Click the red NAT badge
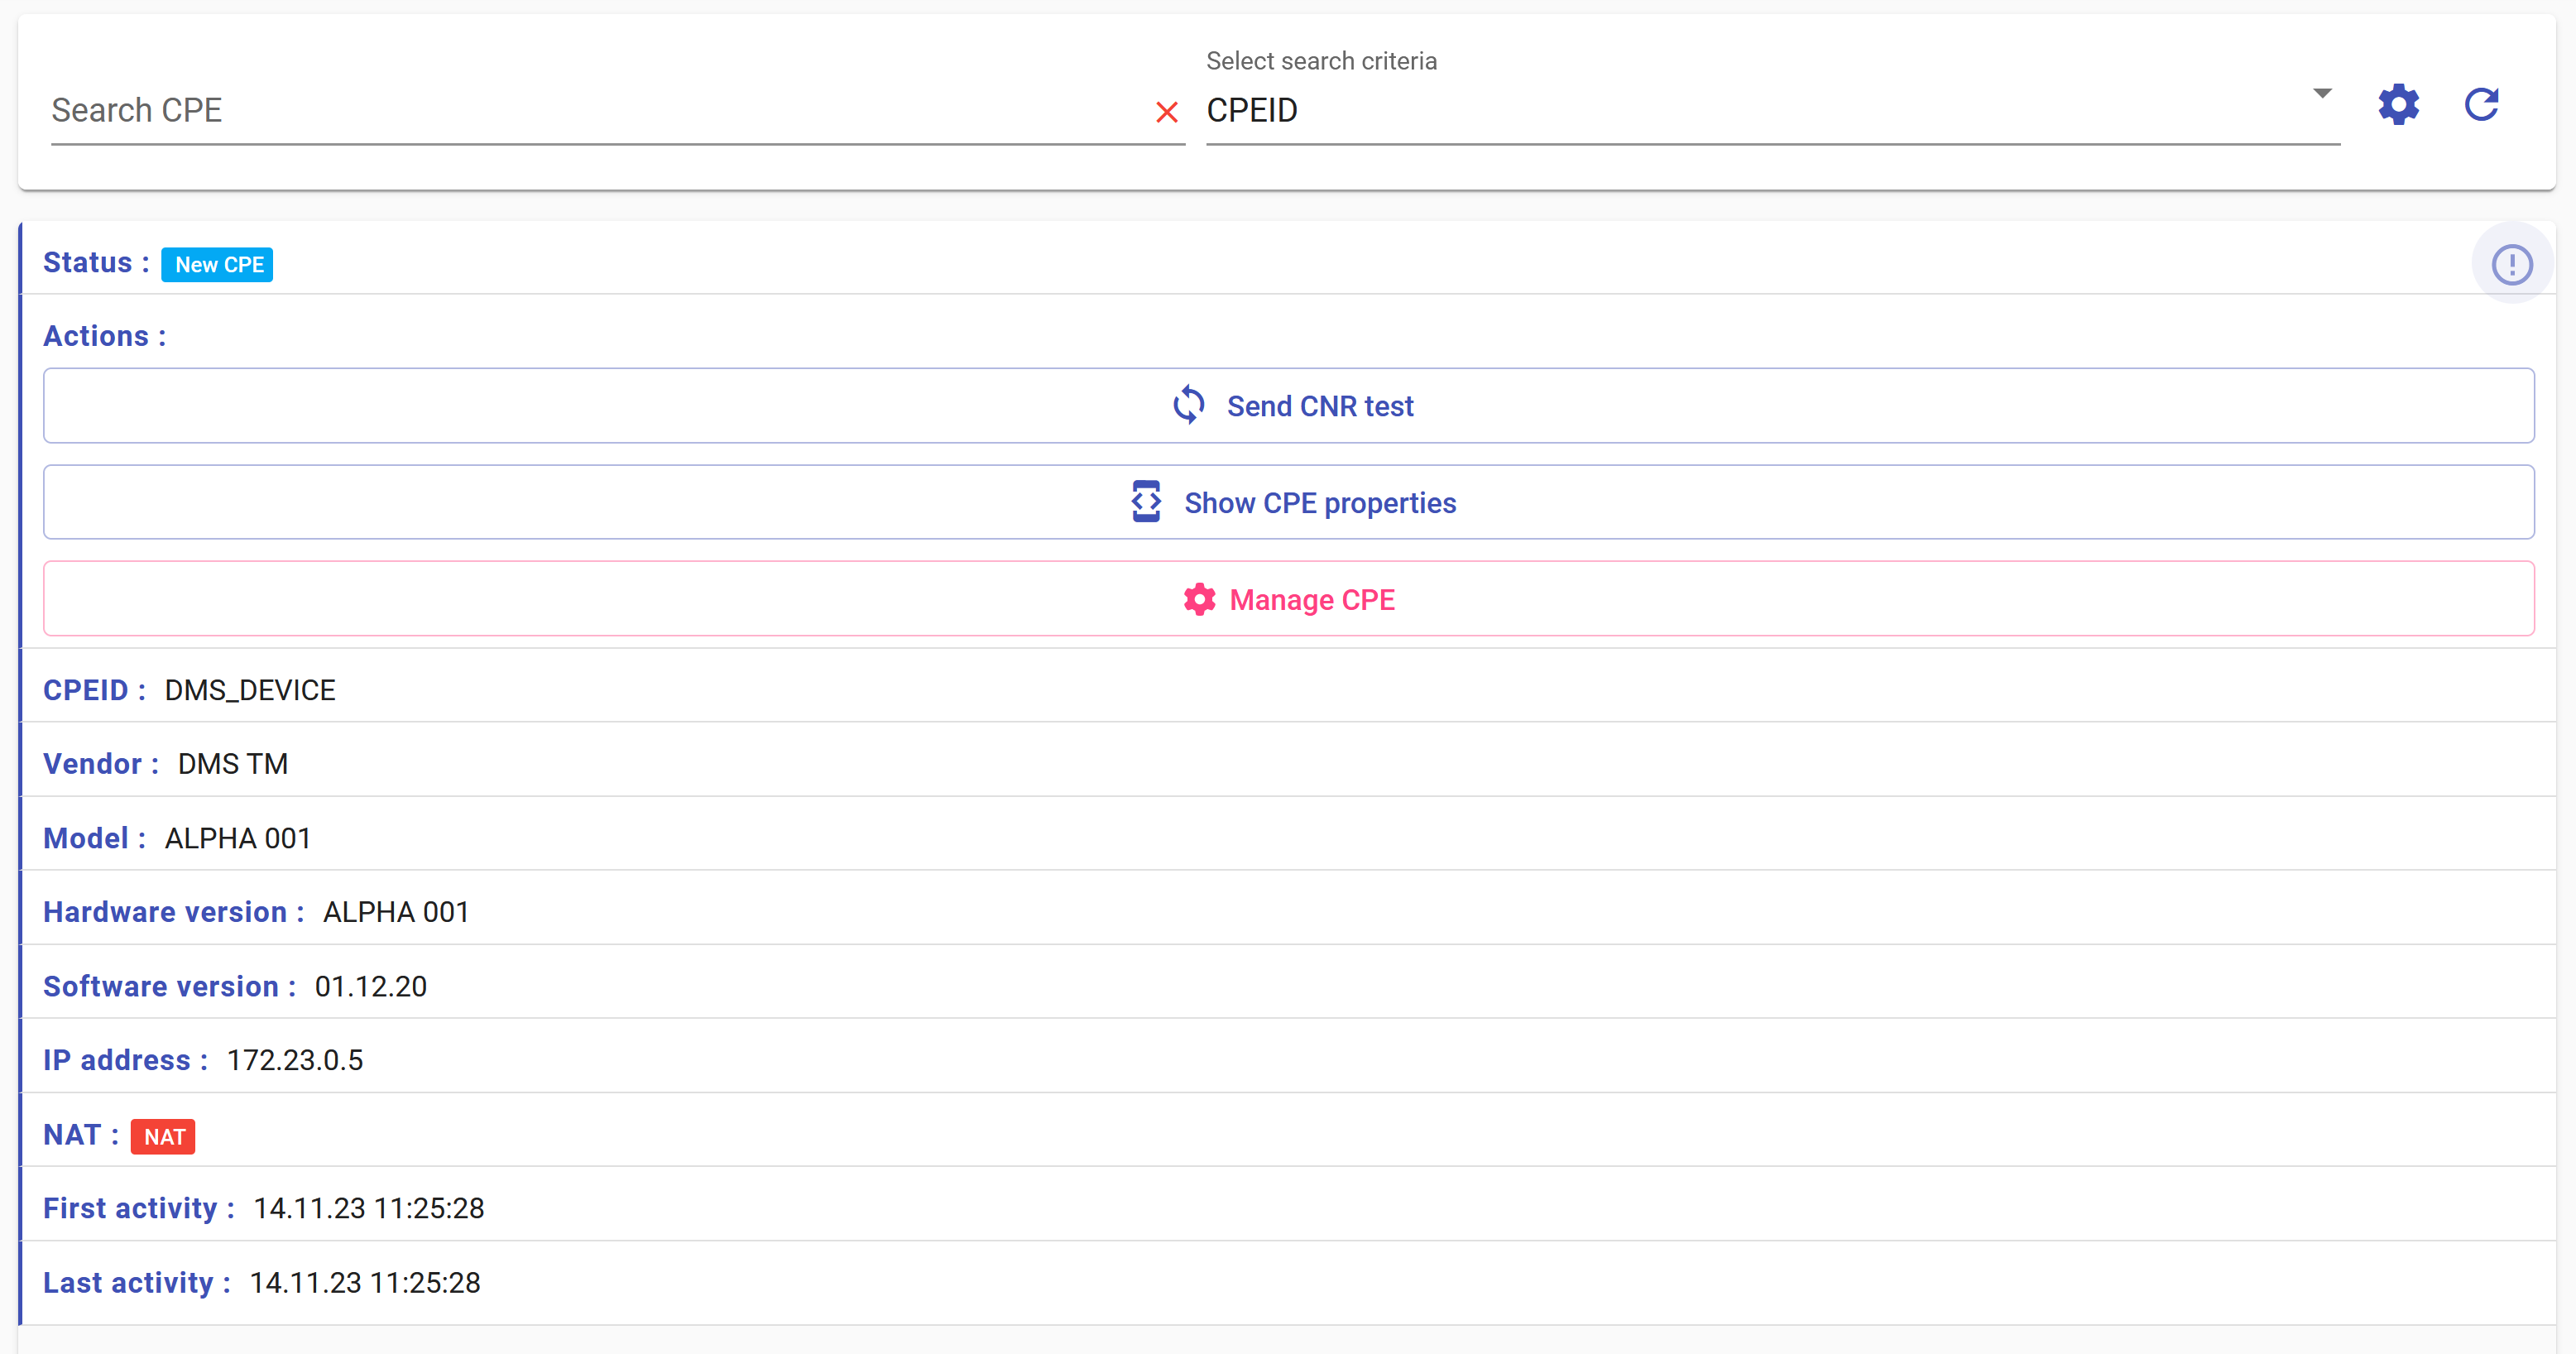The image size is (2576, 1354). [163, 1136]
